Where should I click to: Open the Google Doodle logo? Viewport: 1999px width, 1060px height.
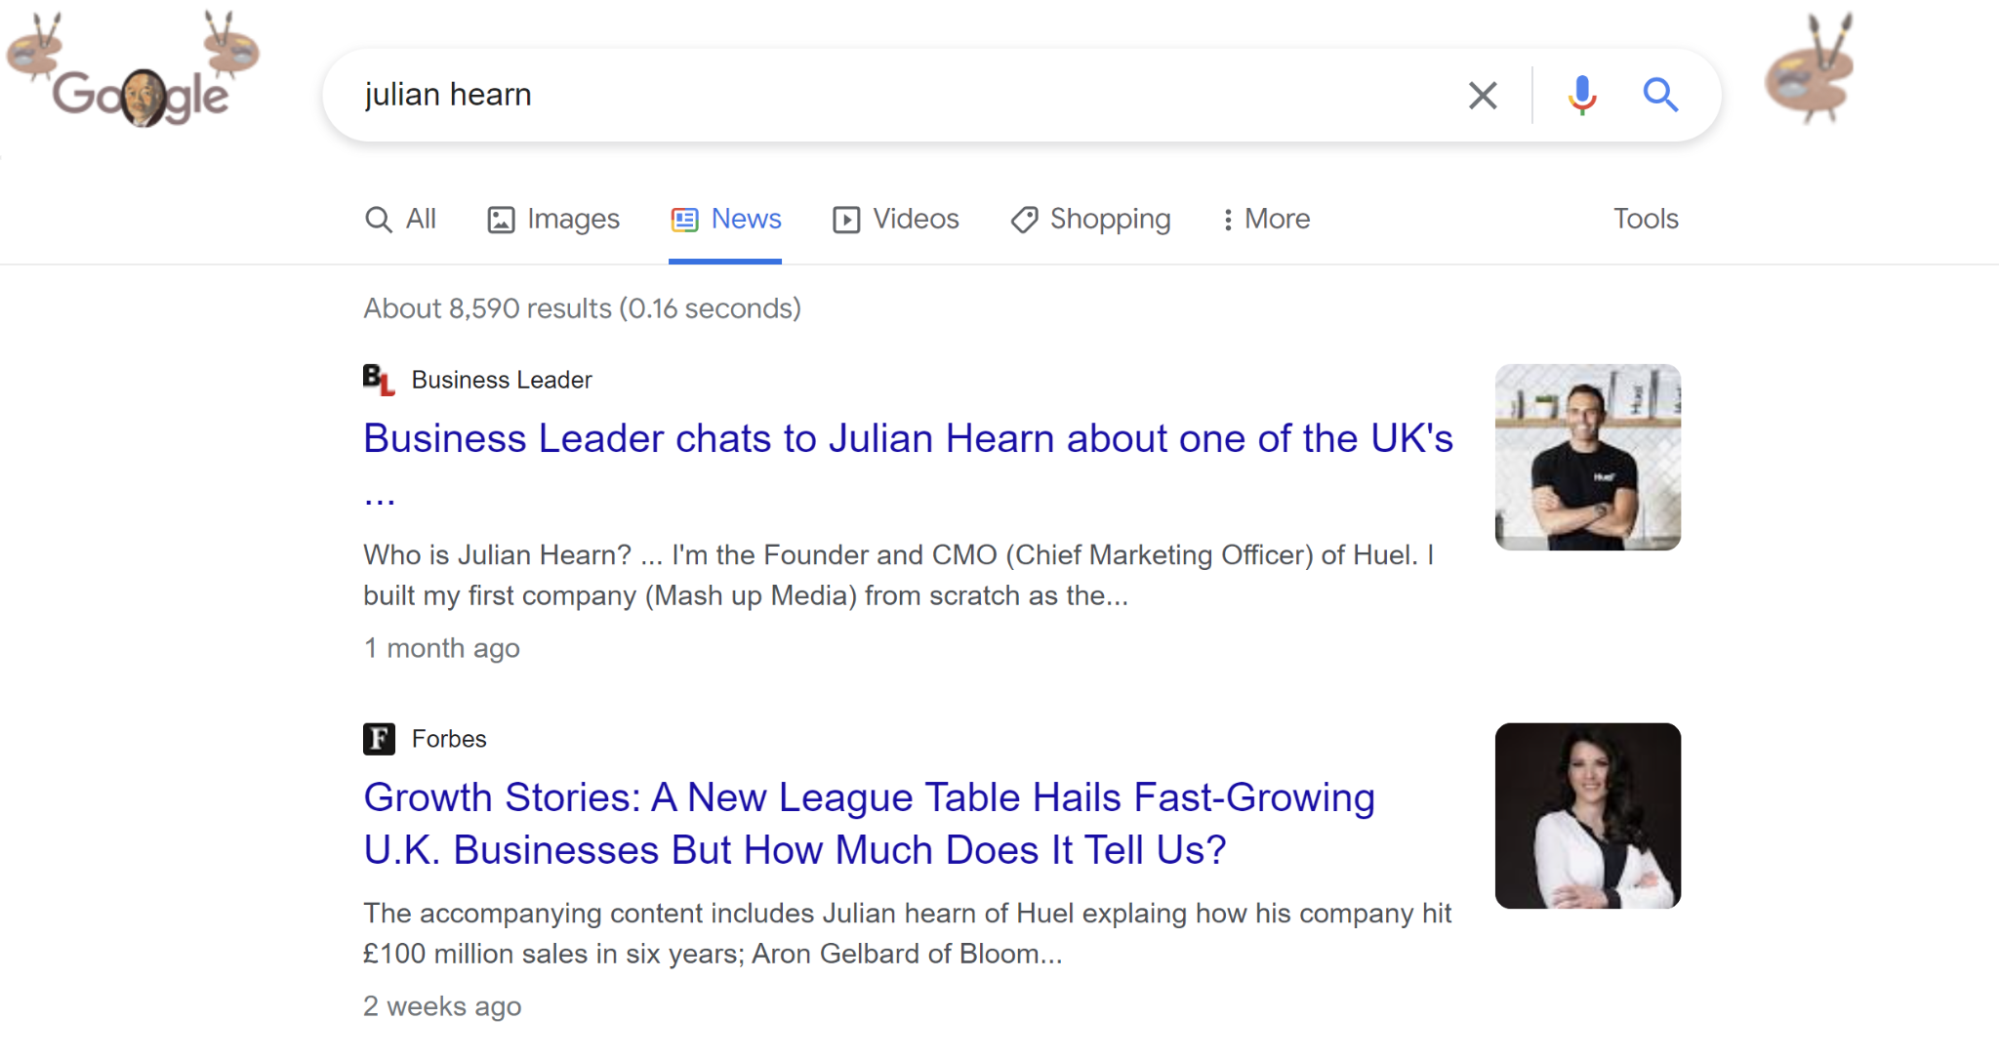click(138, 95)
